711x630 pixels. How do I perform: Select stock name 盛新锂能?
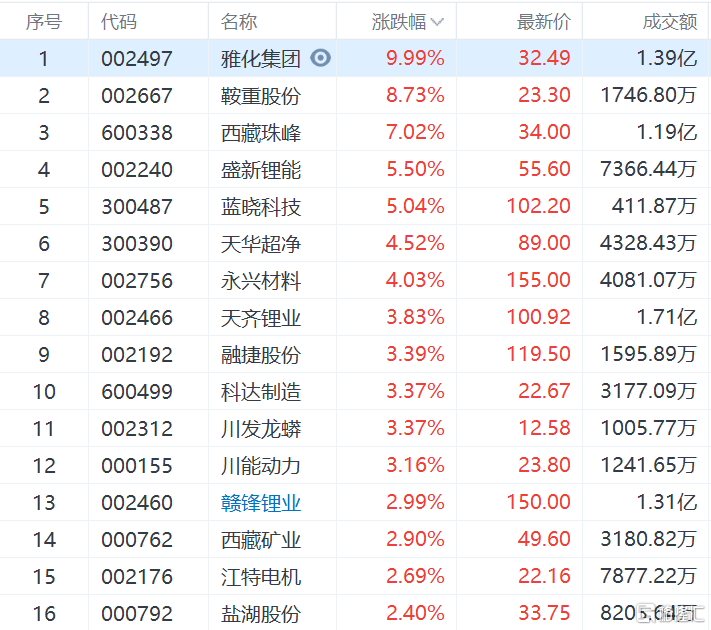[x=261, y=170]
